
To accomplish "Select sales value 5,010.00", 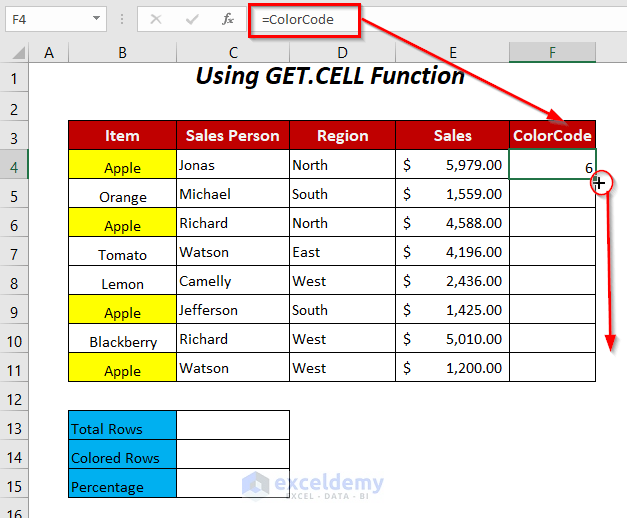I will click(x=452, y=338).
